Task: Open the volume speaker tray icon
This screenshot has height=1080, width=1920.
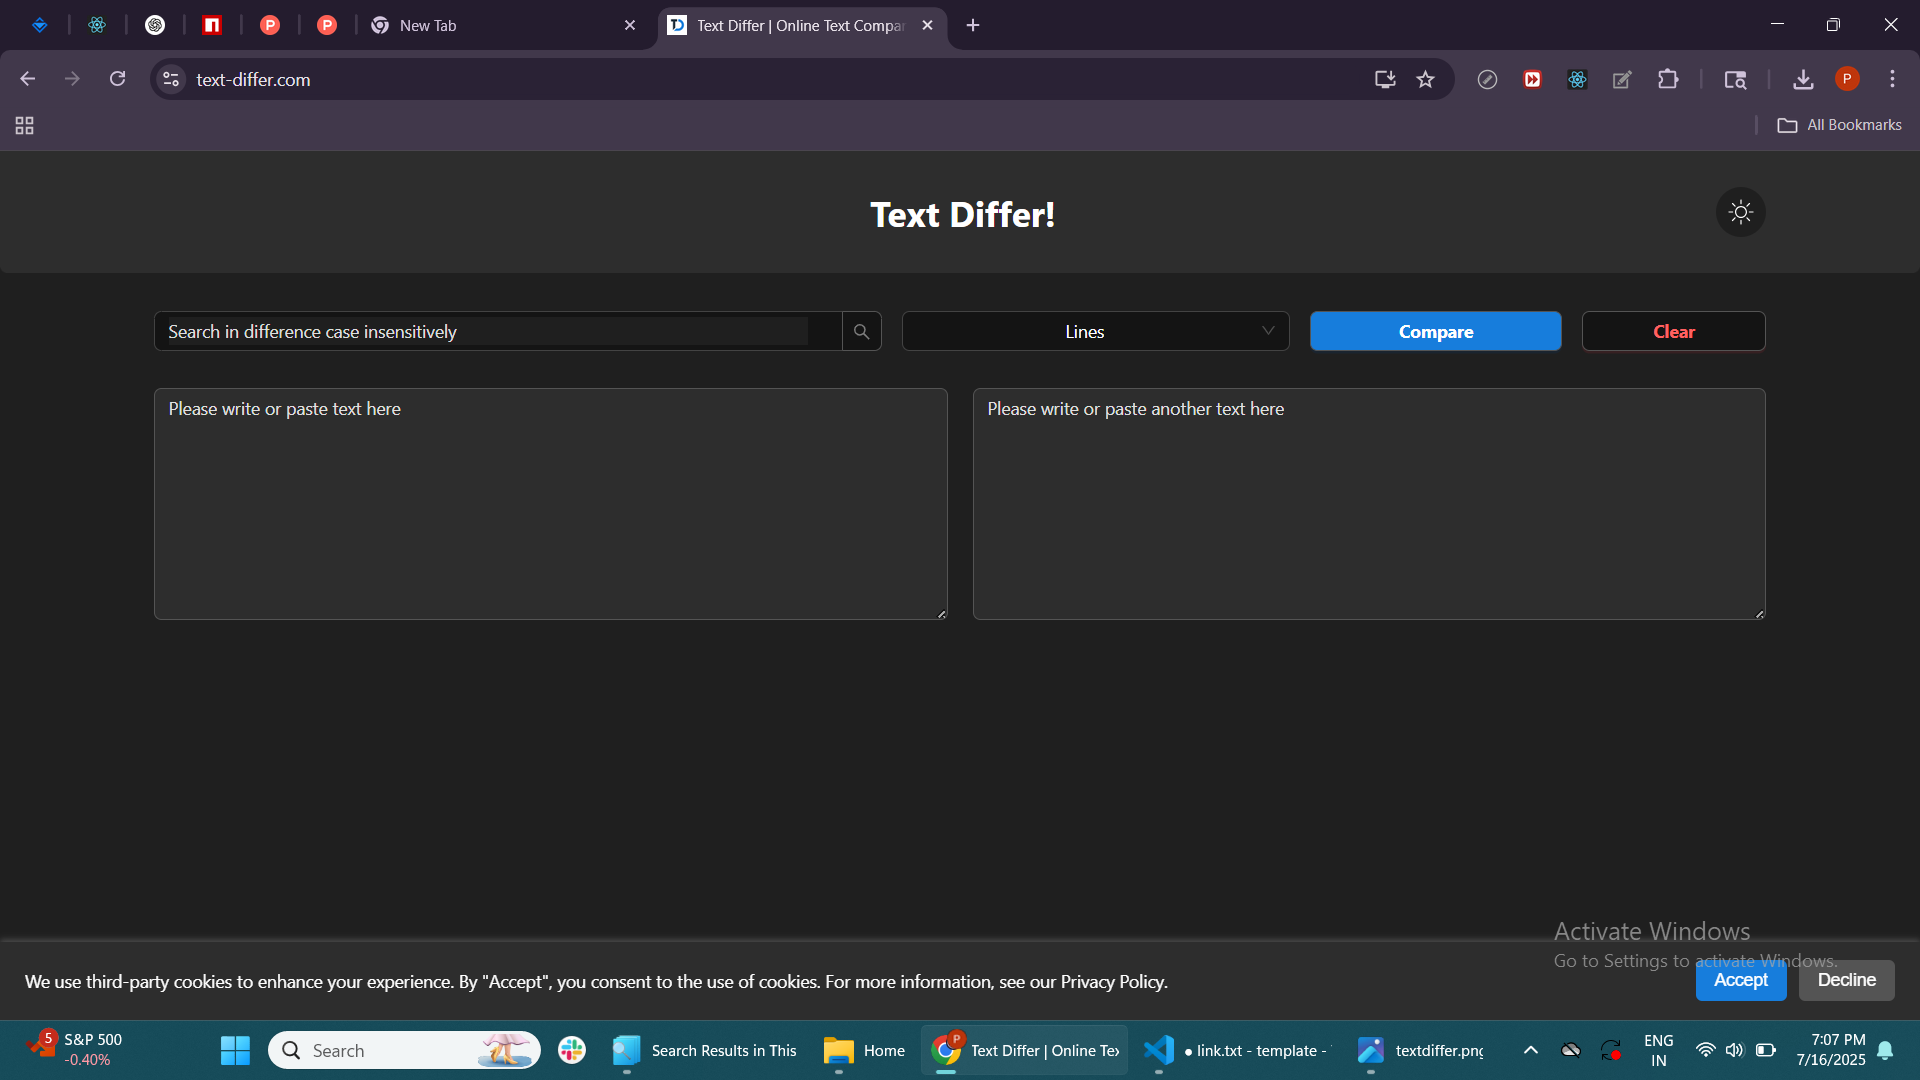Action: 1734,1050
